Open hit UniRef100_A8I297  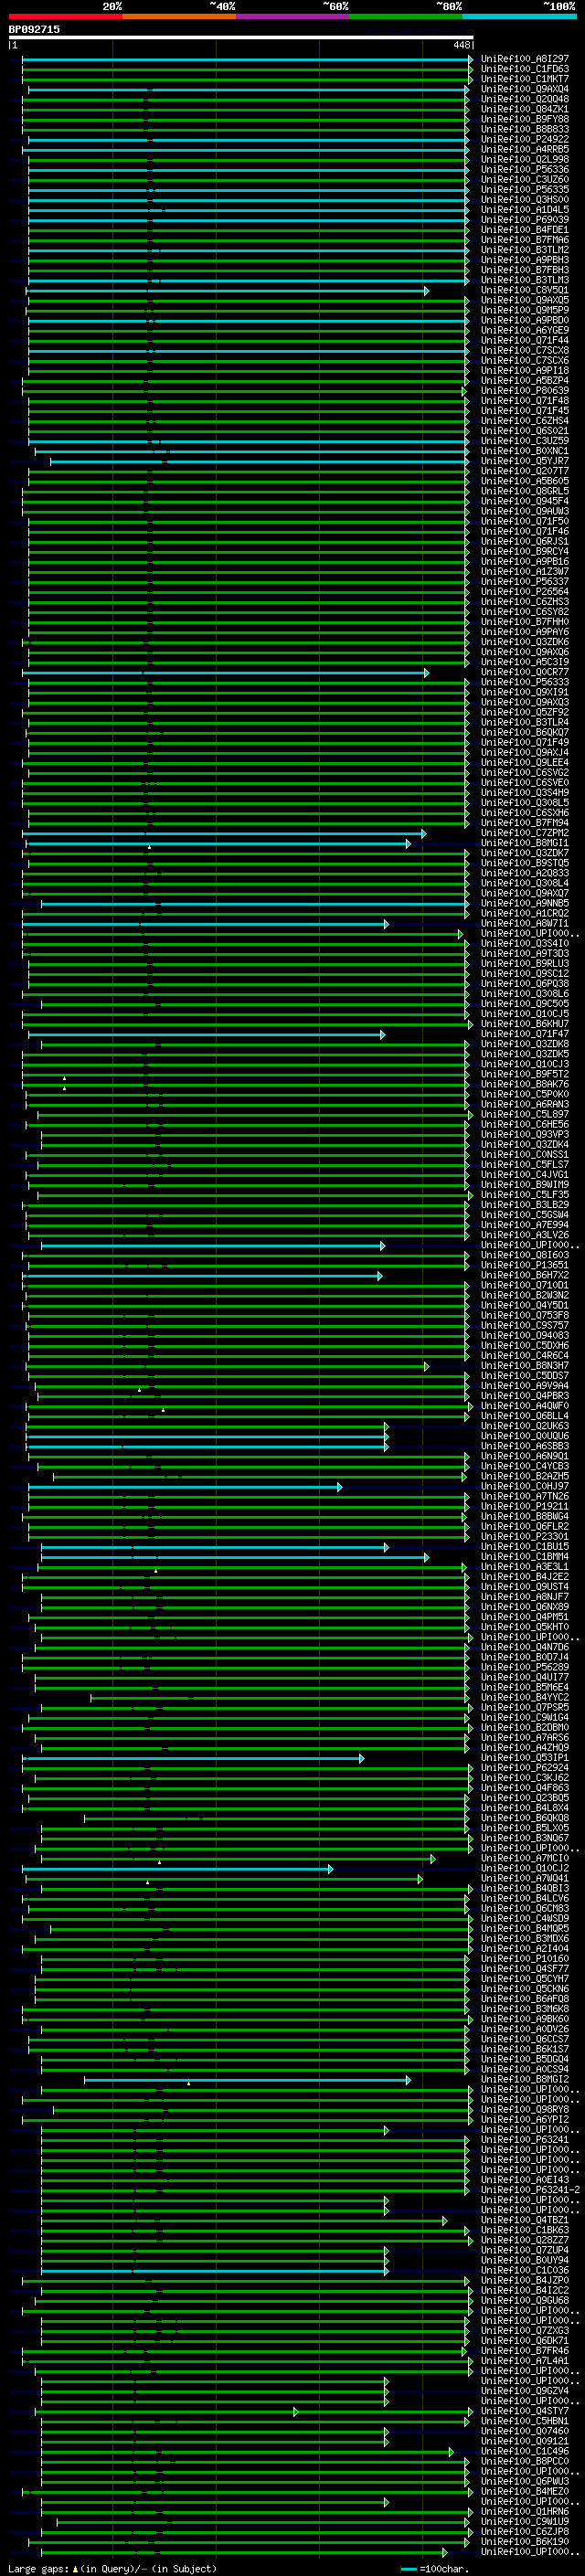click(525, 59)
